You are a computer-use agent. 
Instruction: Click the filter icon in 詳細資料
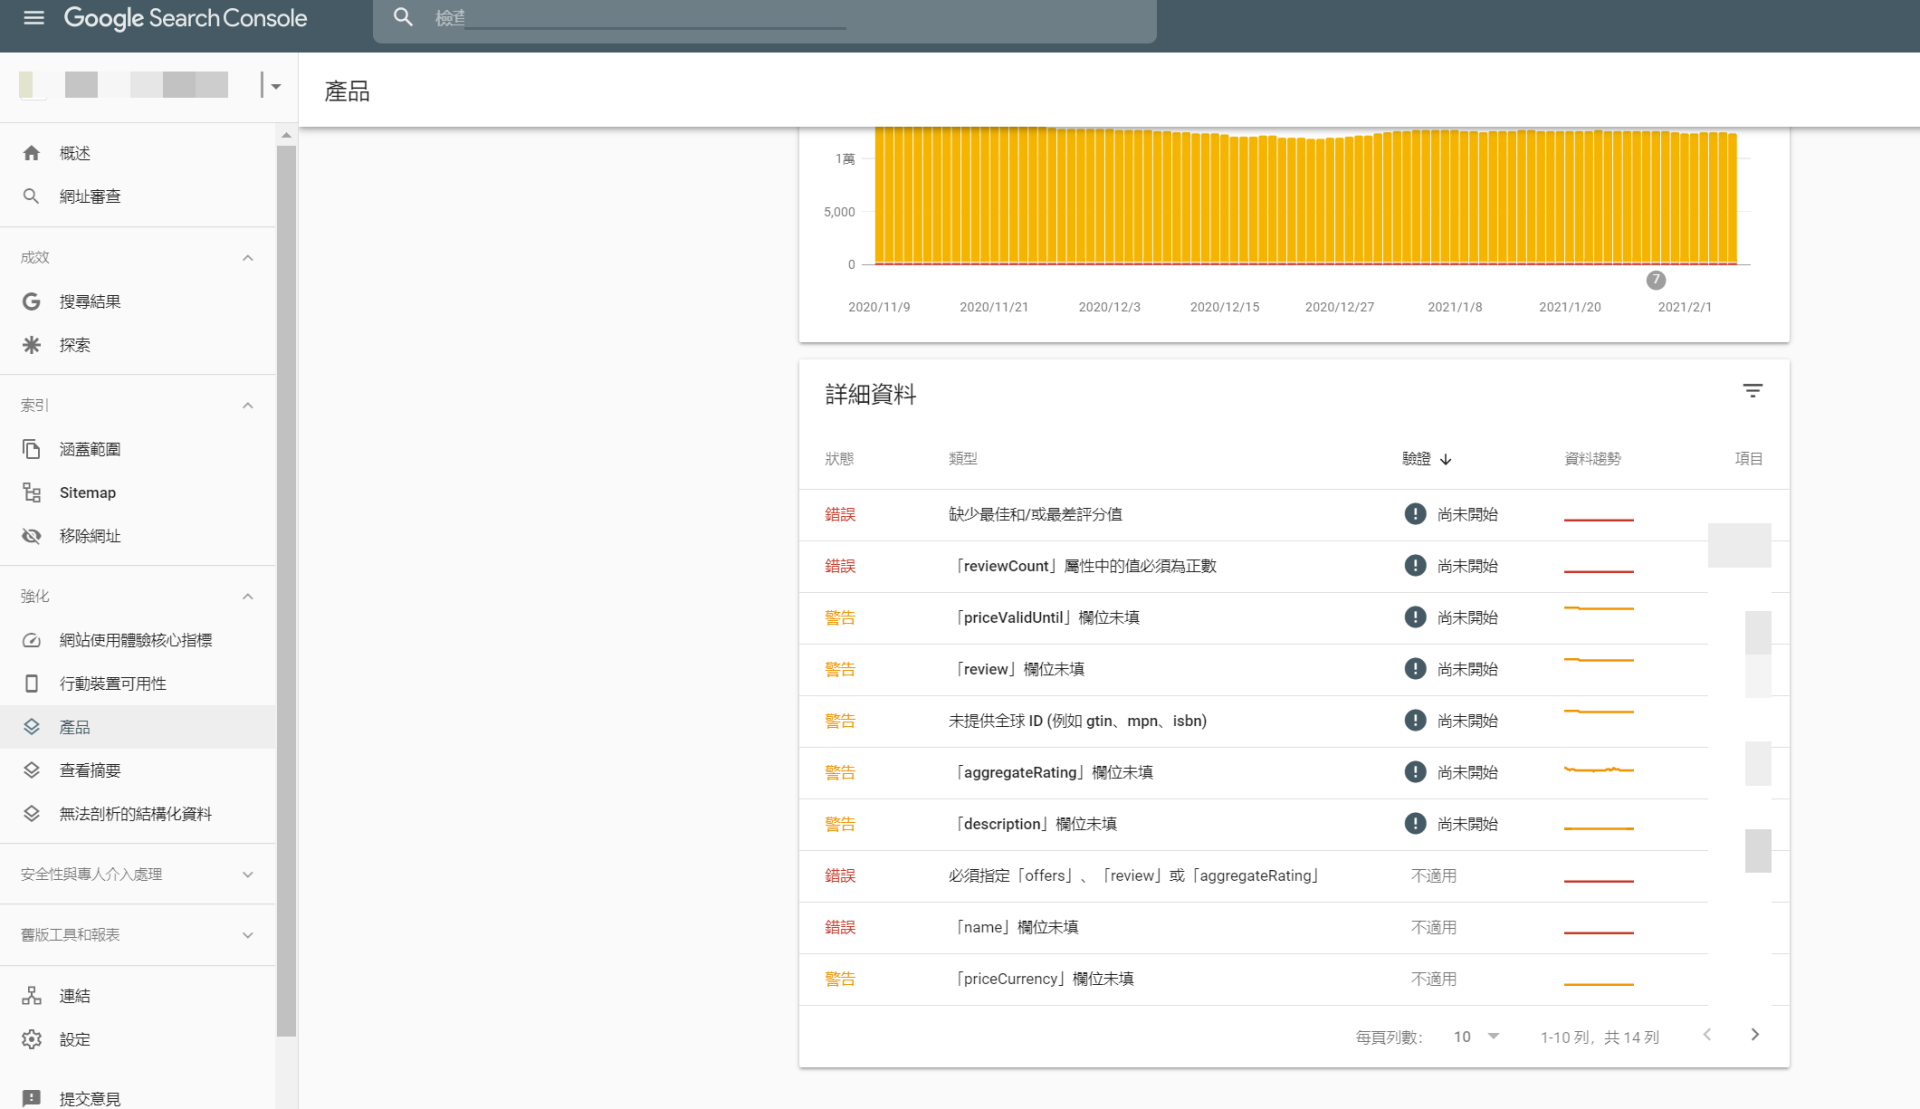1752,391
